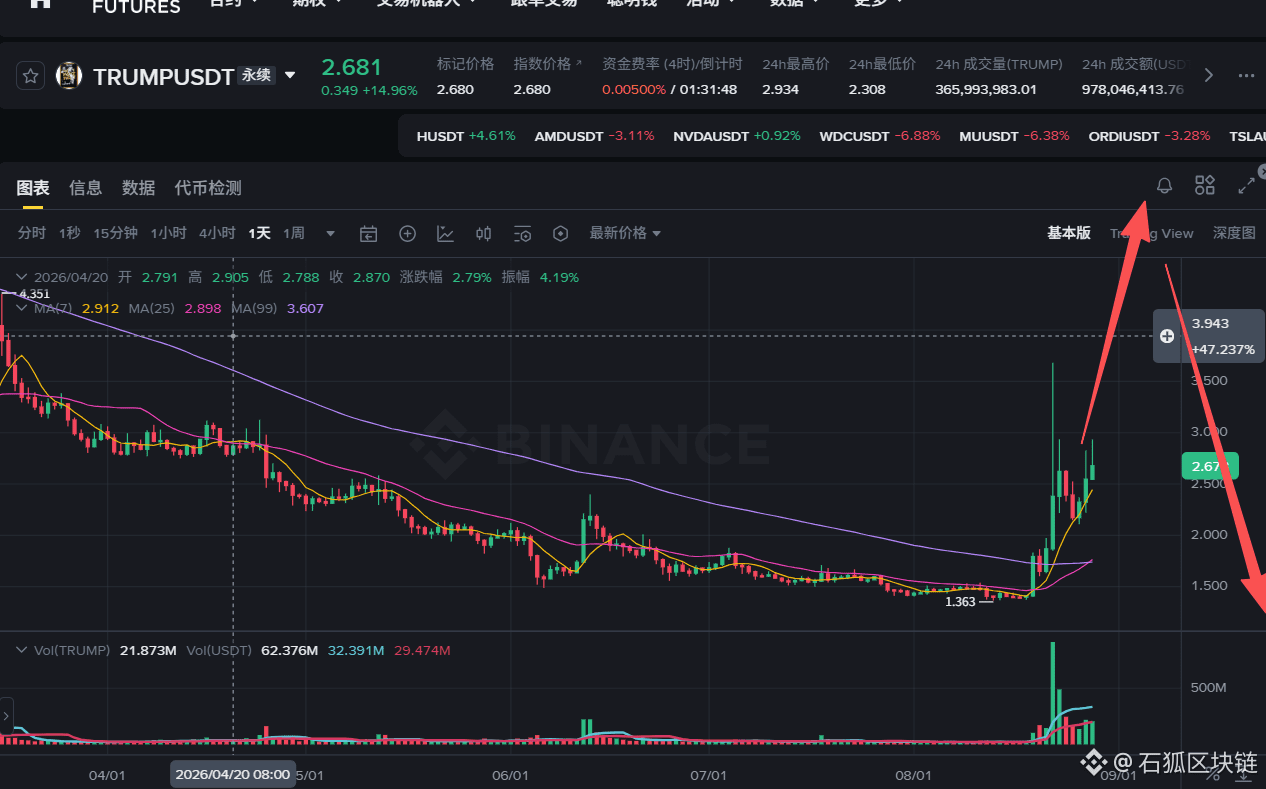Expand the left side panel arrow tab

(6, 717)
